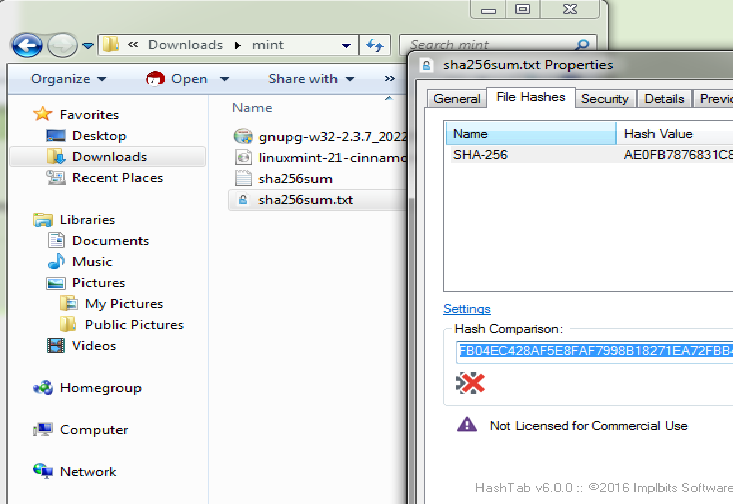Switch to the Details tab
Image resolution: width=733 pixels, height=504 pixels.
(x=664, y=99)
